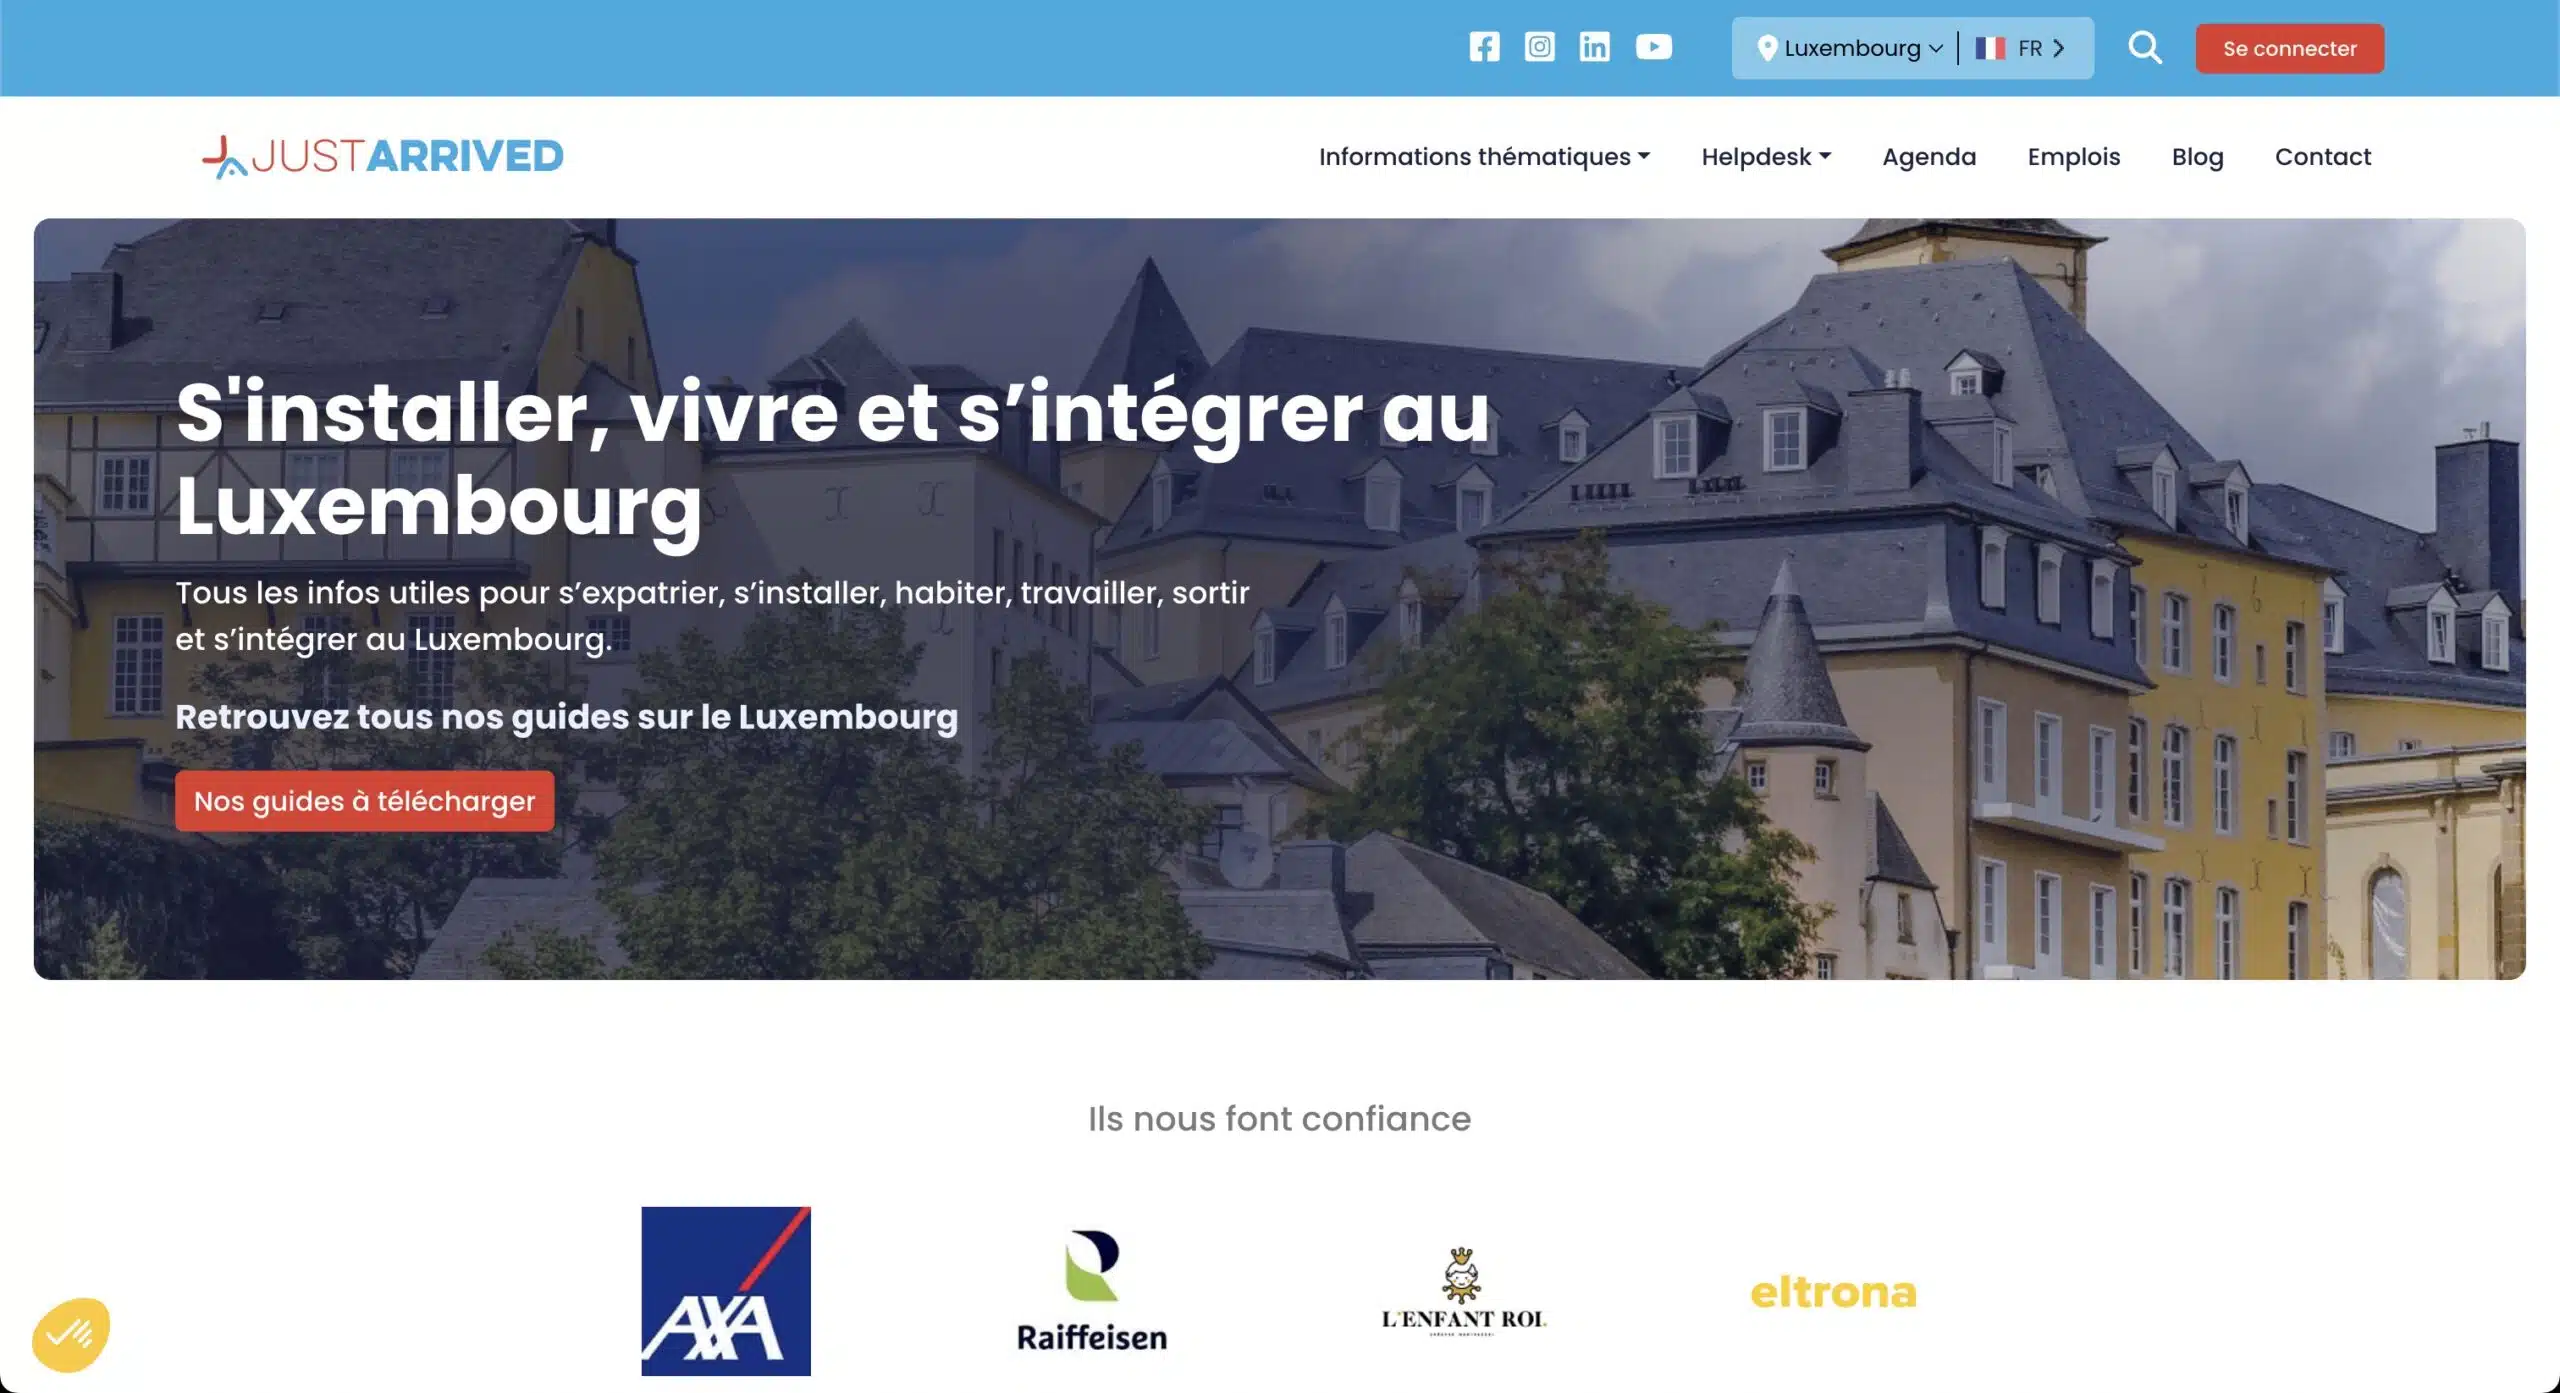Screen dimensions: 2560x1393
Task: Expand the Luxembourg location dropdown
Action: coord(1852,48)
